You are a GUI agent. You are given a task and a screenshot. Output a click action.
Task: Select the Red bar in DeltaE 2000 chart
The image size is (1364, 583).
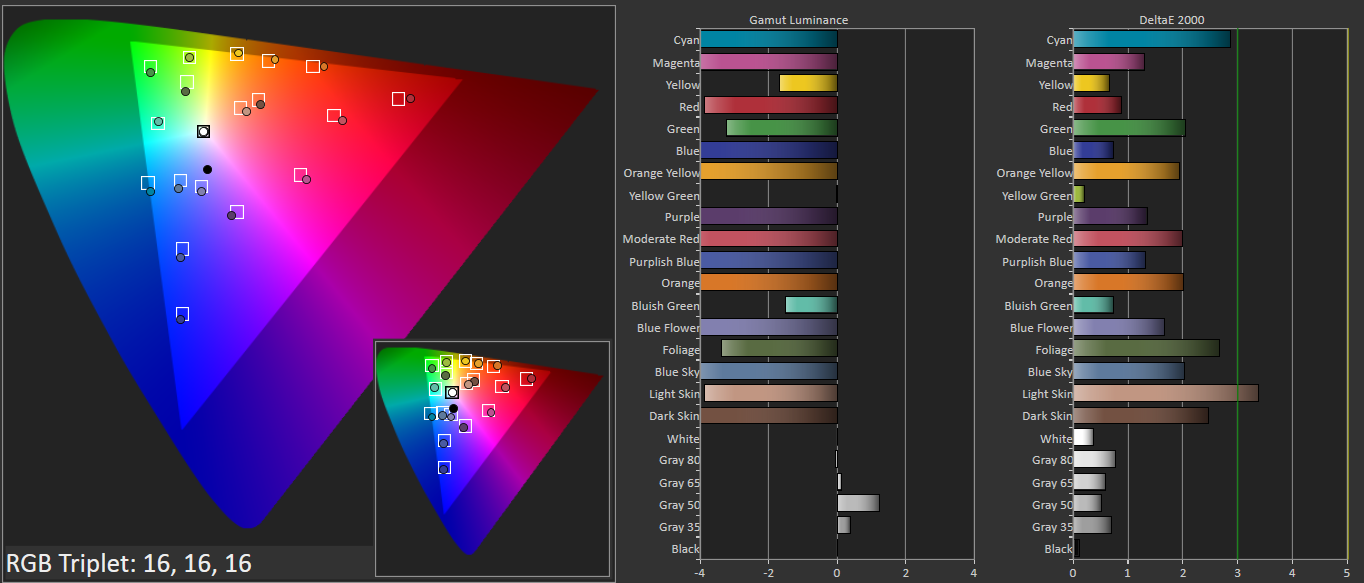tap(1096, 106)
